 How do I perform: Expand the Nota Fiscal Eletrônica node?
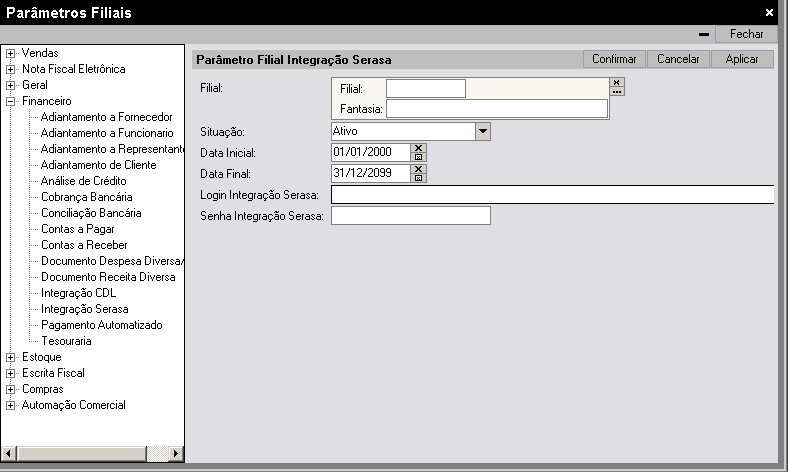(x=10, y=69)
